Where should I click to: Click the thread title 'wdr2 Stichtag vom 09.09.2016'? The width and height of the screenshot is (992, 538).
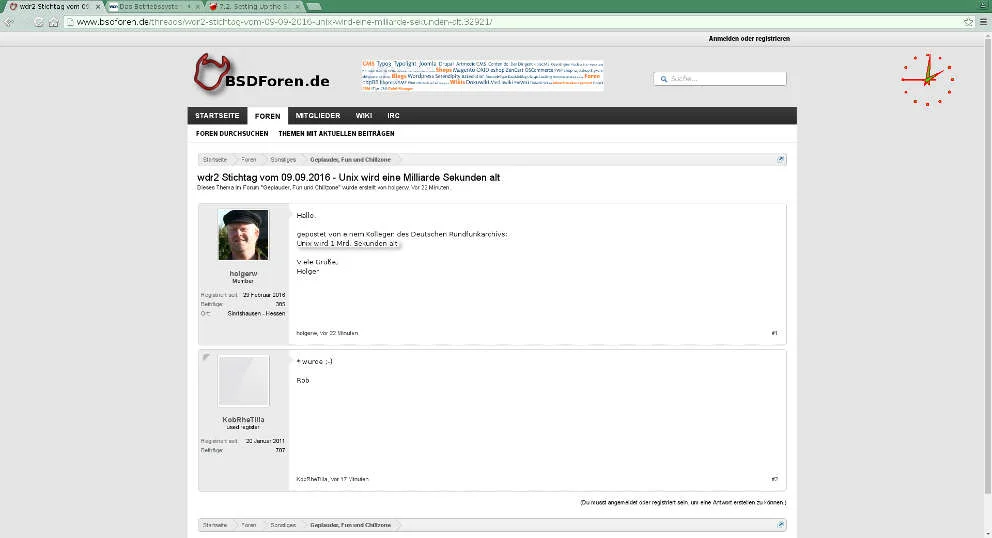(x=349, y=177)
